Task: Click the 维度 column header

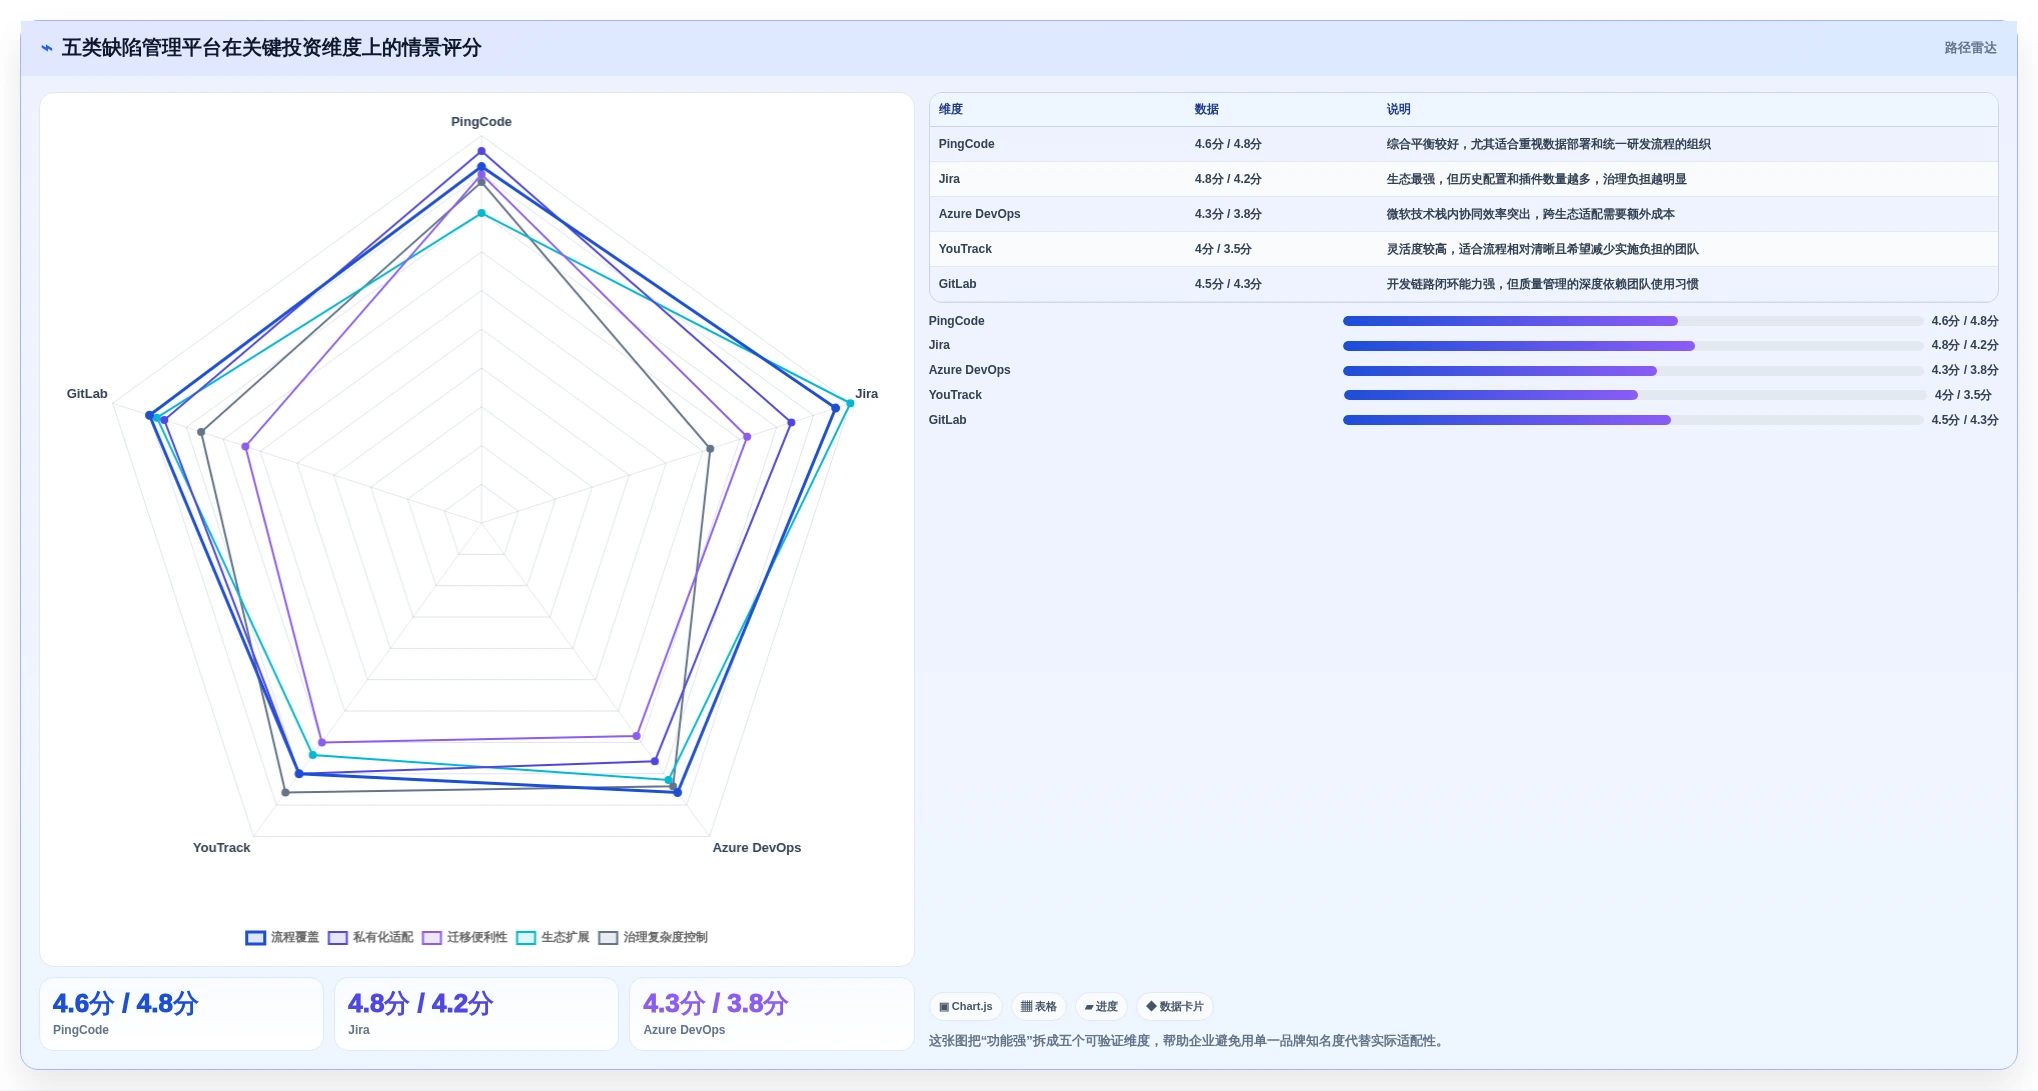Action: pos(951,110)
